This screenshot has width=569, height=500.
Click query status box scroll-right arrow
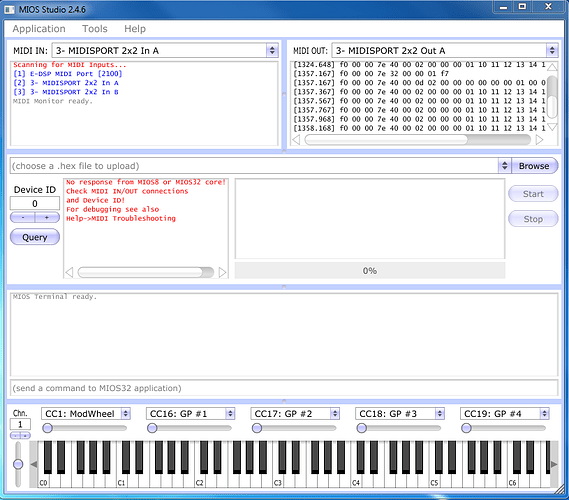pos(222,272)
